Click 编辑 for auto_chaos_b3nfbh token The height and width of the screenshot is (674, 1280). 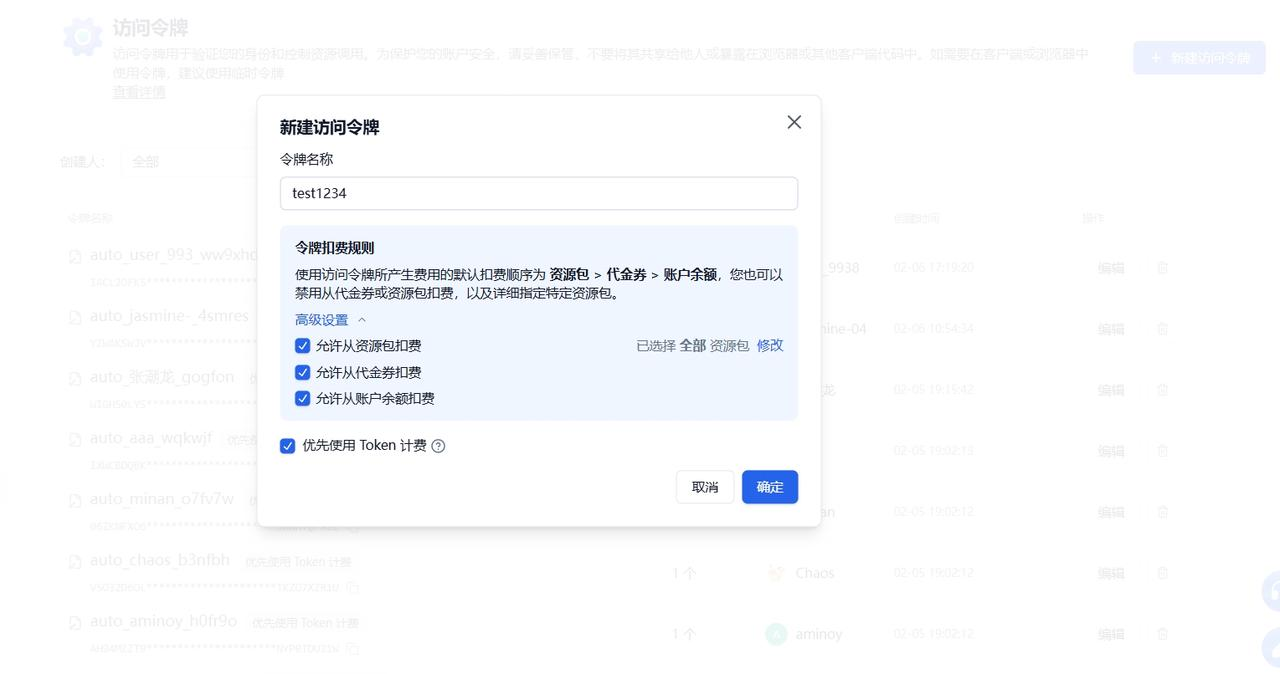(1111, 573)
